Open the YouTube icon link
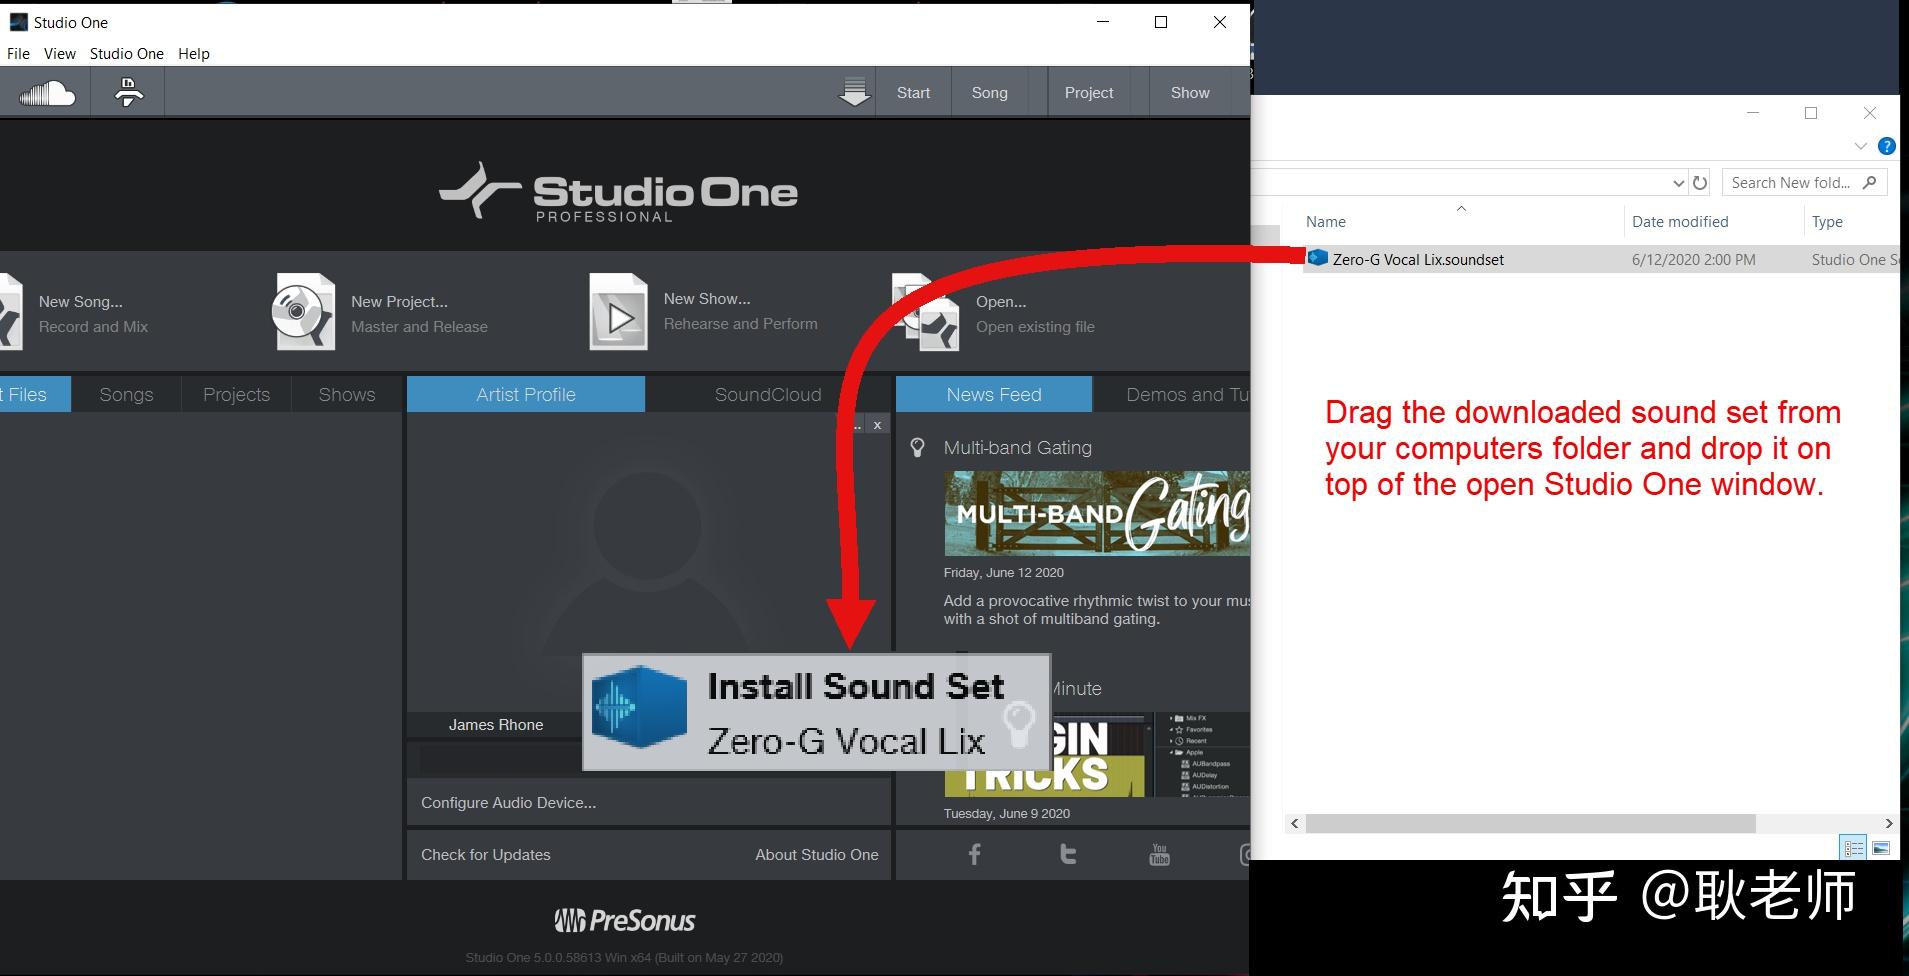Screen dimensions: 1909x976 (1159, 854)
